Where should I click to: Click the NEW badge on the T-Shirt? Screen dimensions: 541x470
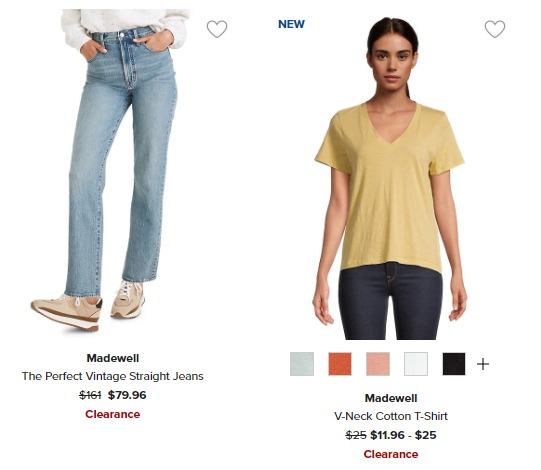292,24
